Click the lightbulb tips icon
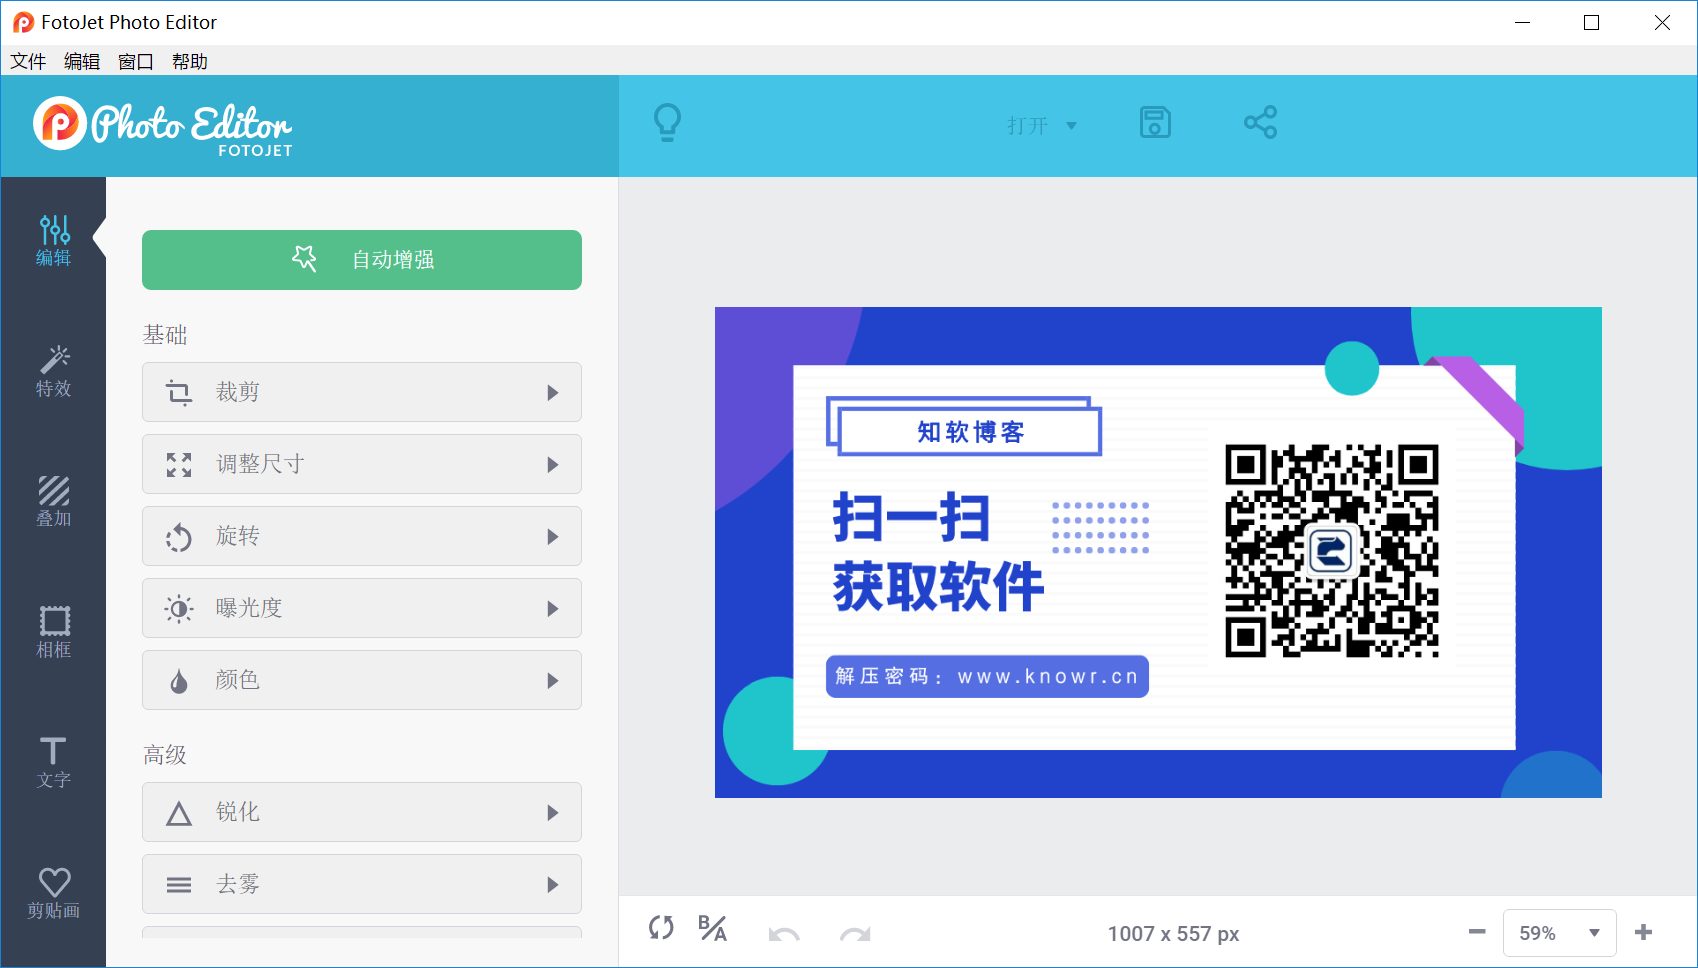Image resolution: width=1698 pixels, height=968 pixels. pyautogui.click(x=667, y=123)
